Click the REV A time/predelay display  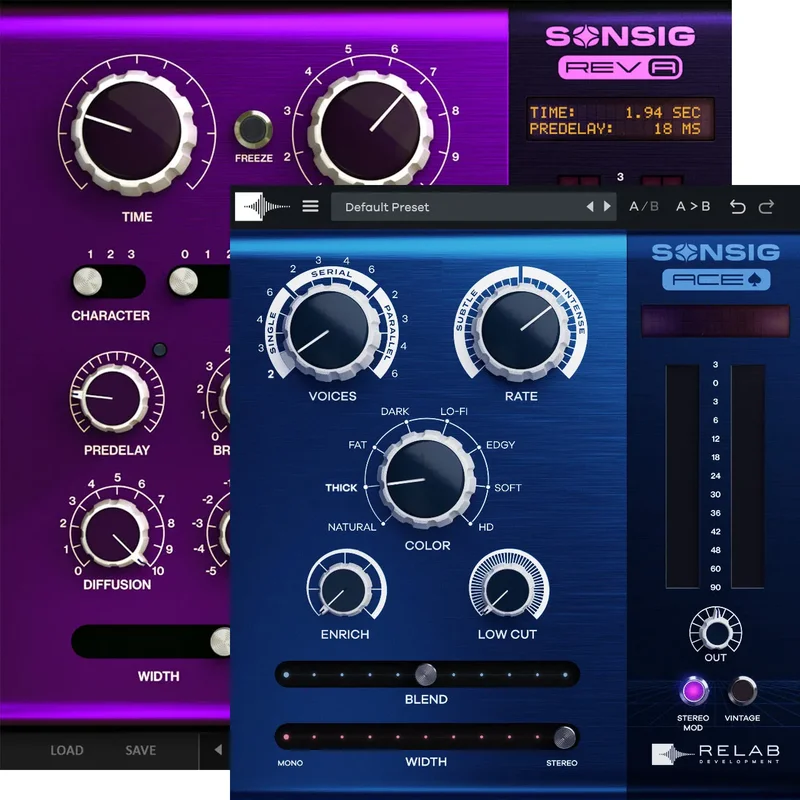620,120
